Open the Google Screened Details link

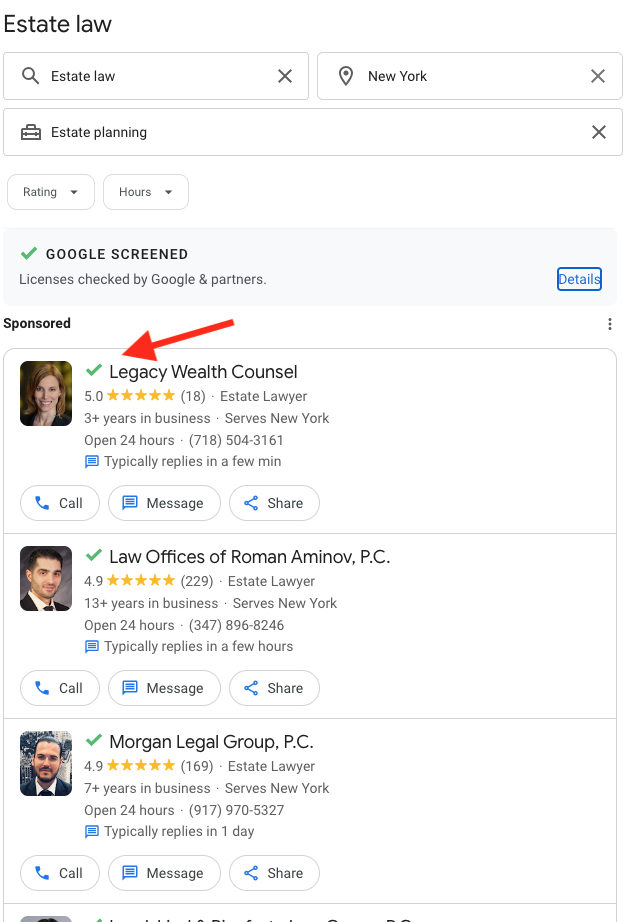coord(580,279)
